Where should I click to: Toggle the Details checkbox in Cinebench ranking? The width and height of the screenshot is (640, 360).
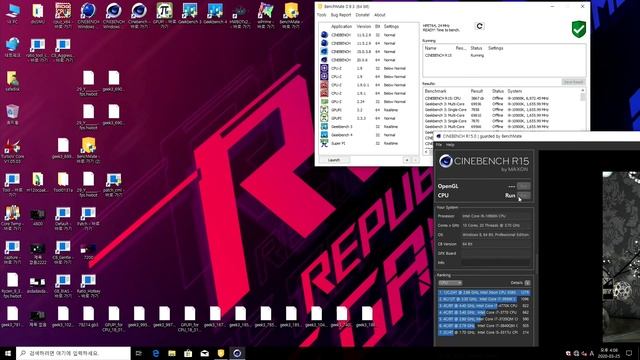(527, 282)
